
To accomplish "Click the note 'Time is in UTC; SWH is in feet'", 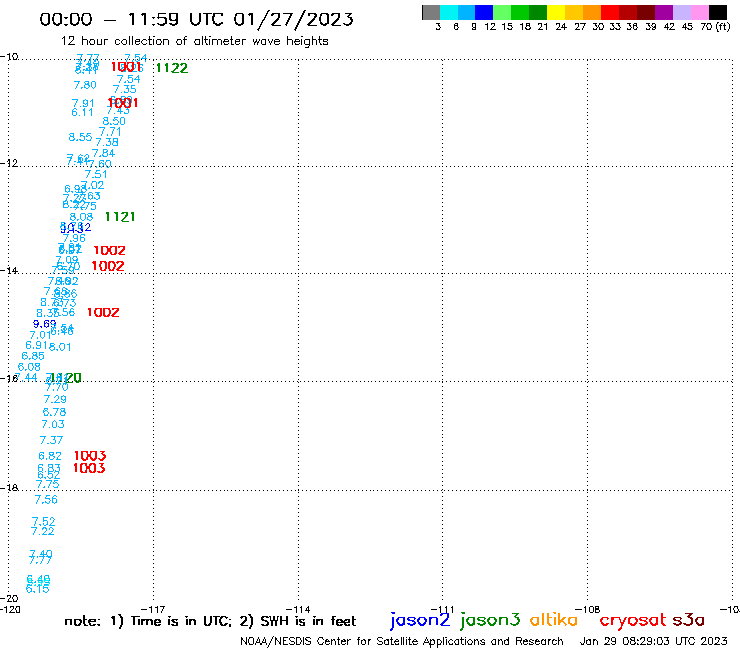I will point(210,621).
